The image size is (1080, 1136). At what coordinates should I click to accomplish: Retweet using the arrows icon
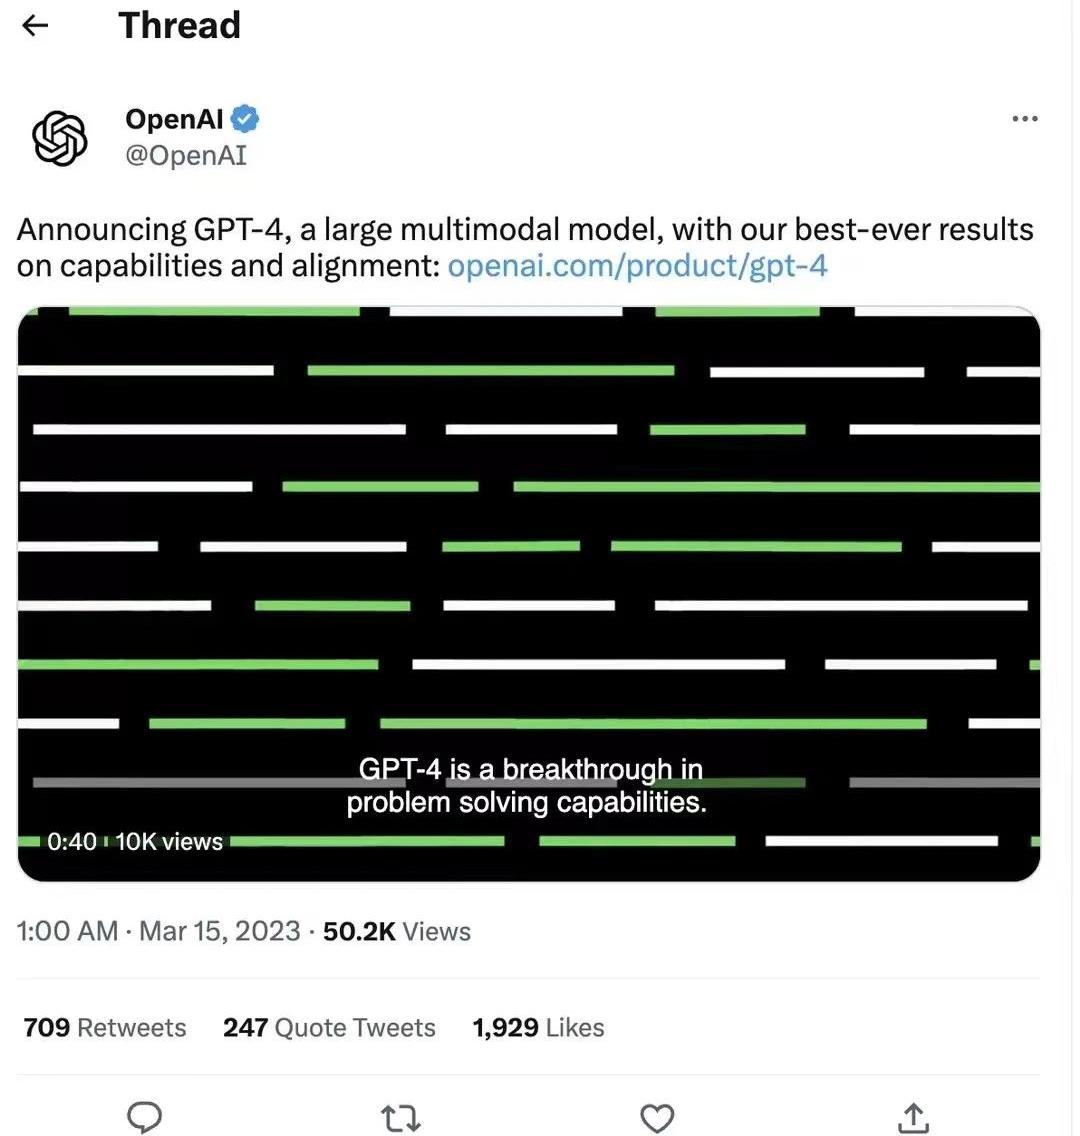click(x=401, y=1118)
